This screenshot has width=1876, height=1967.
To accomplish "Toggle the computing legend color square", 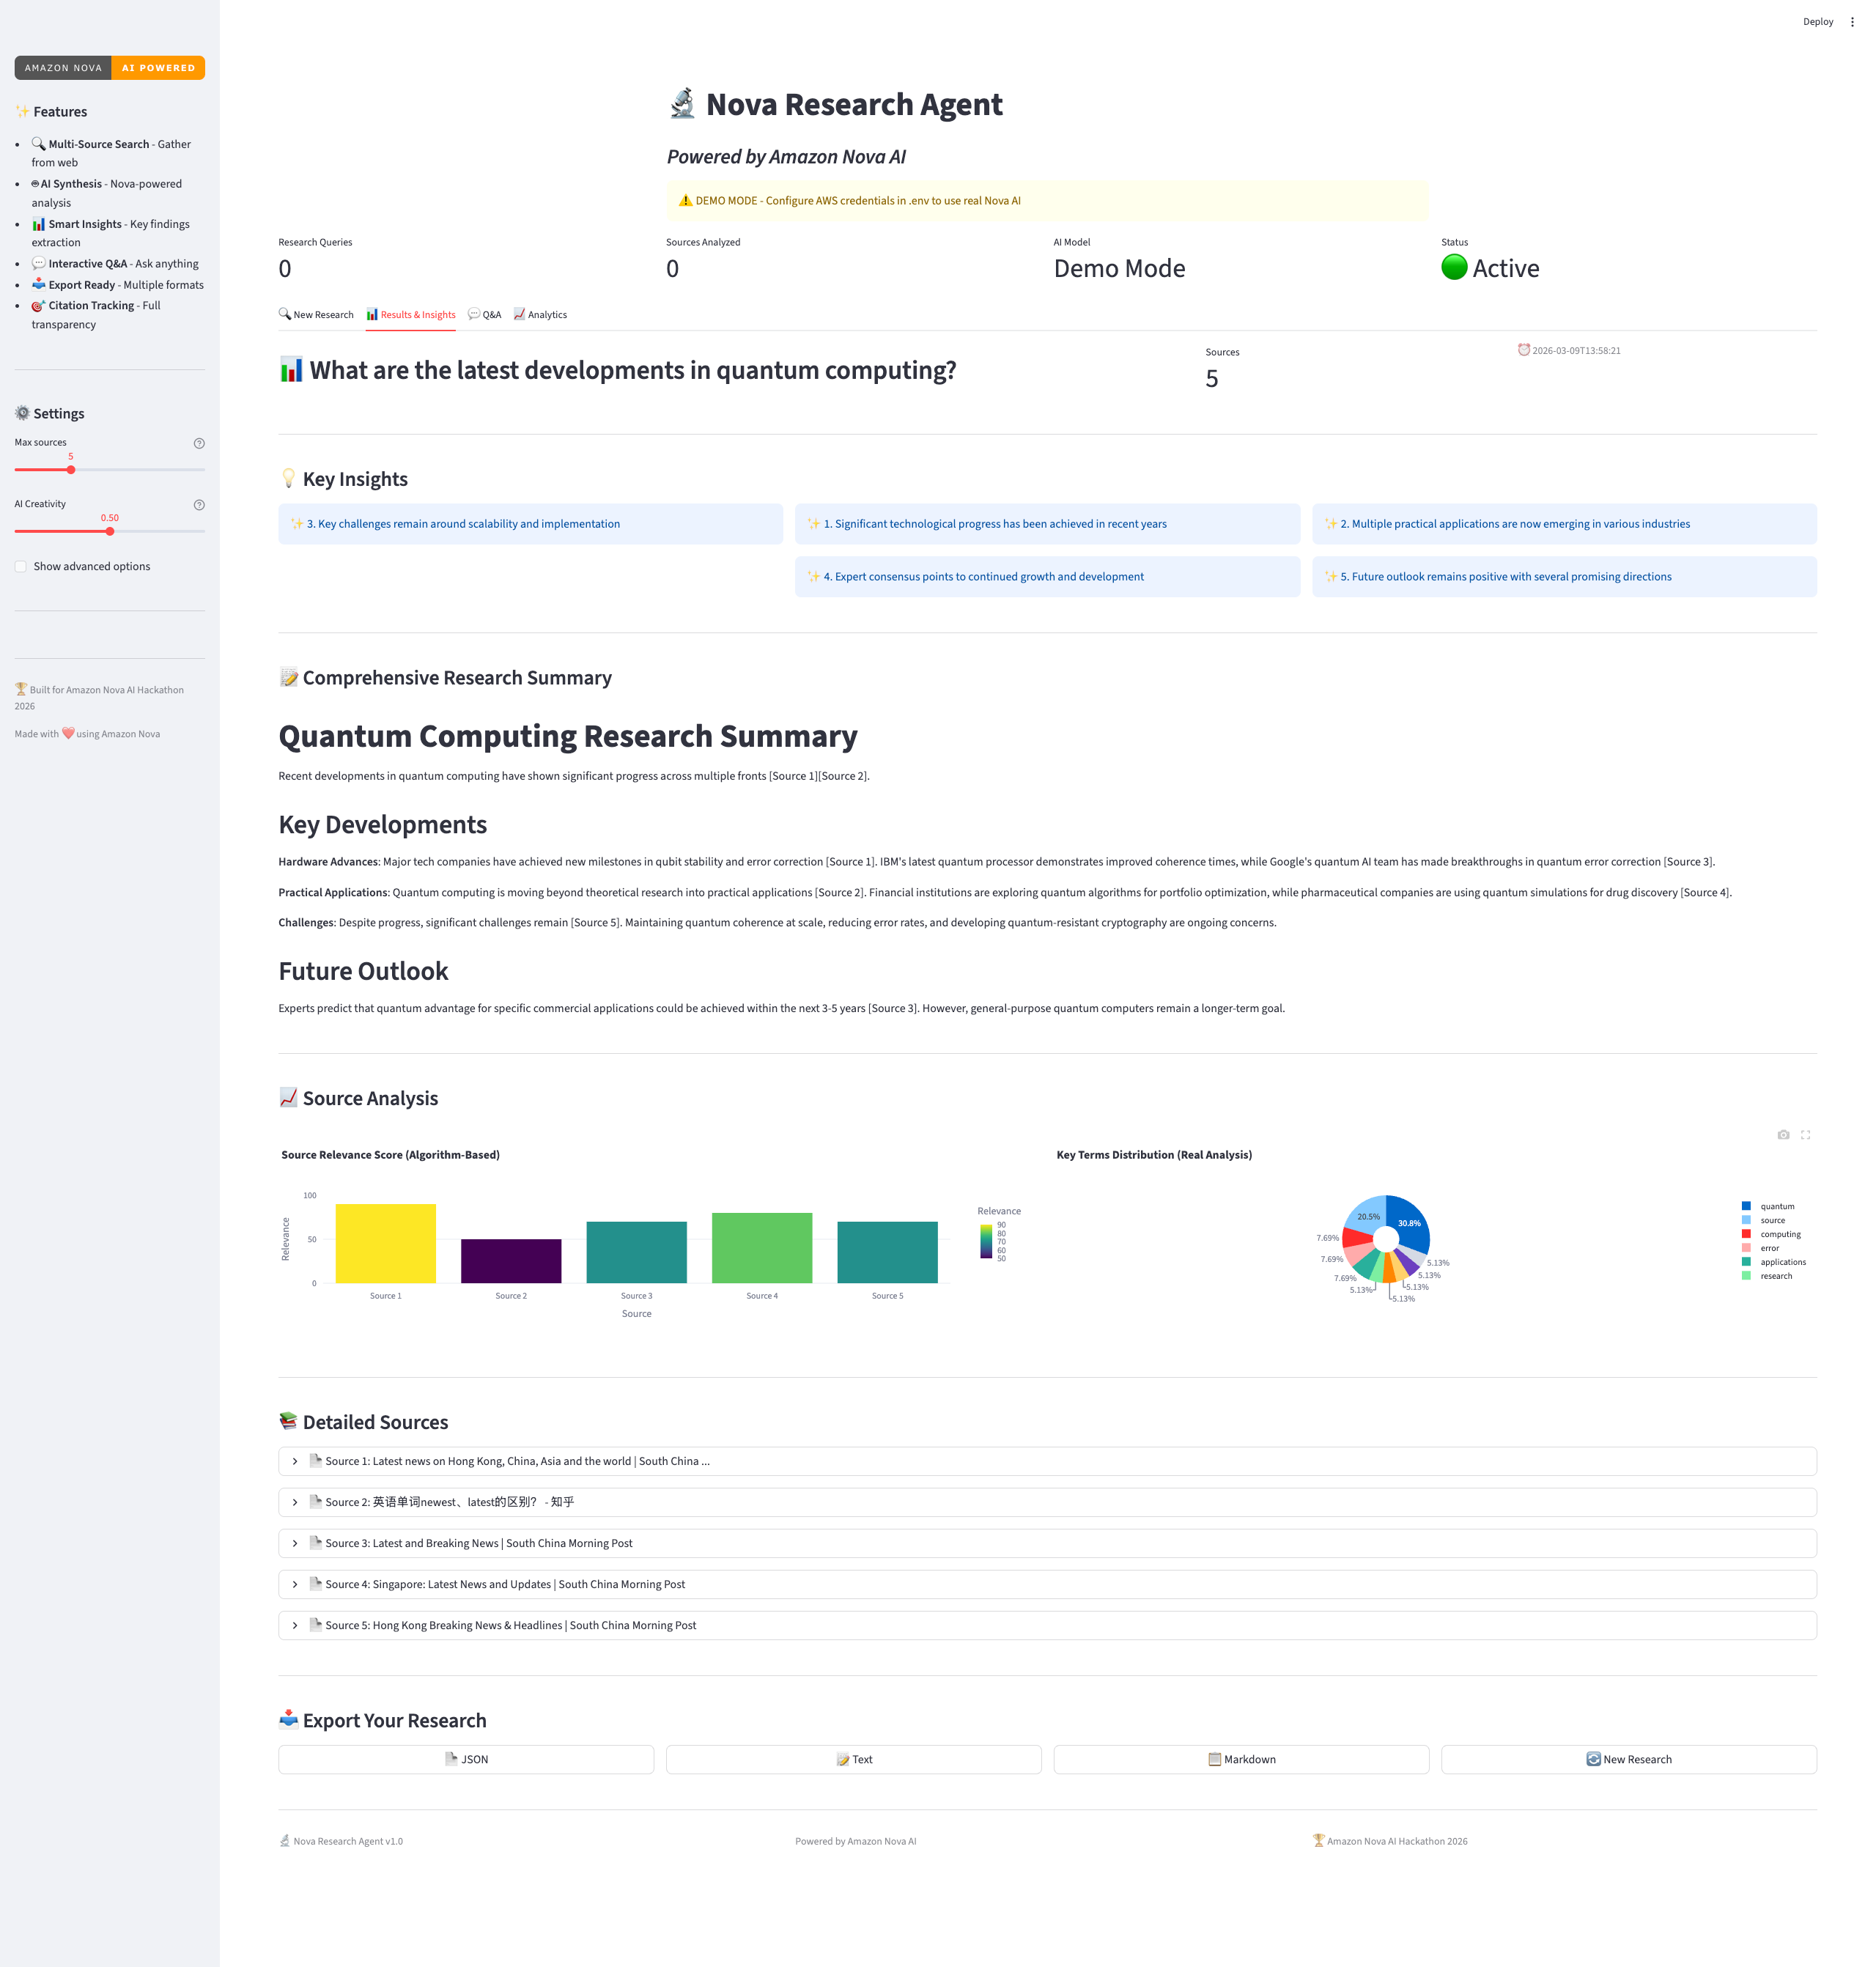I will (1746, 1234).
